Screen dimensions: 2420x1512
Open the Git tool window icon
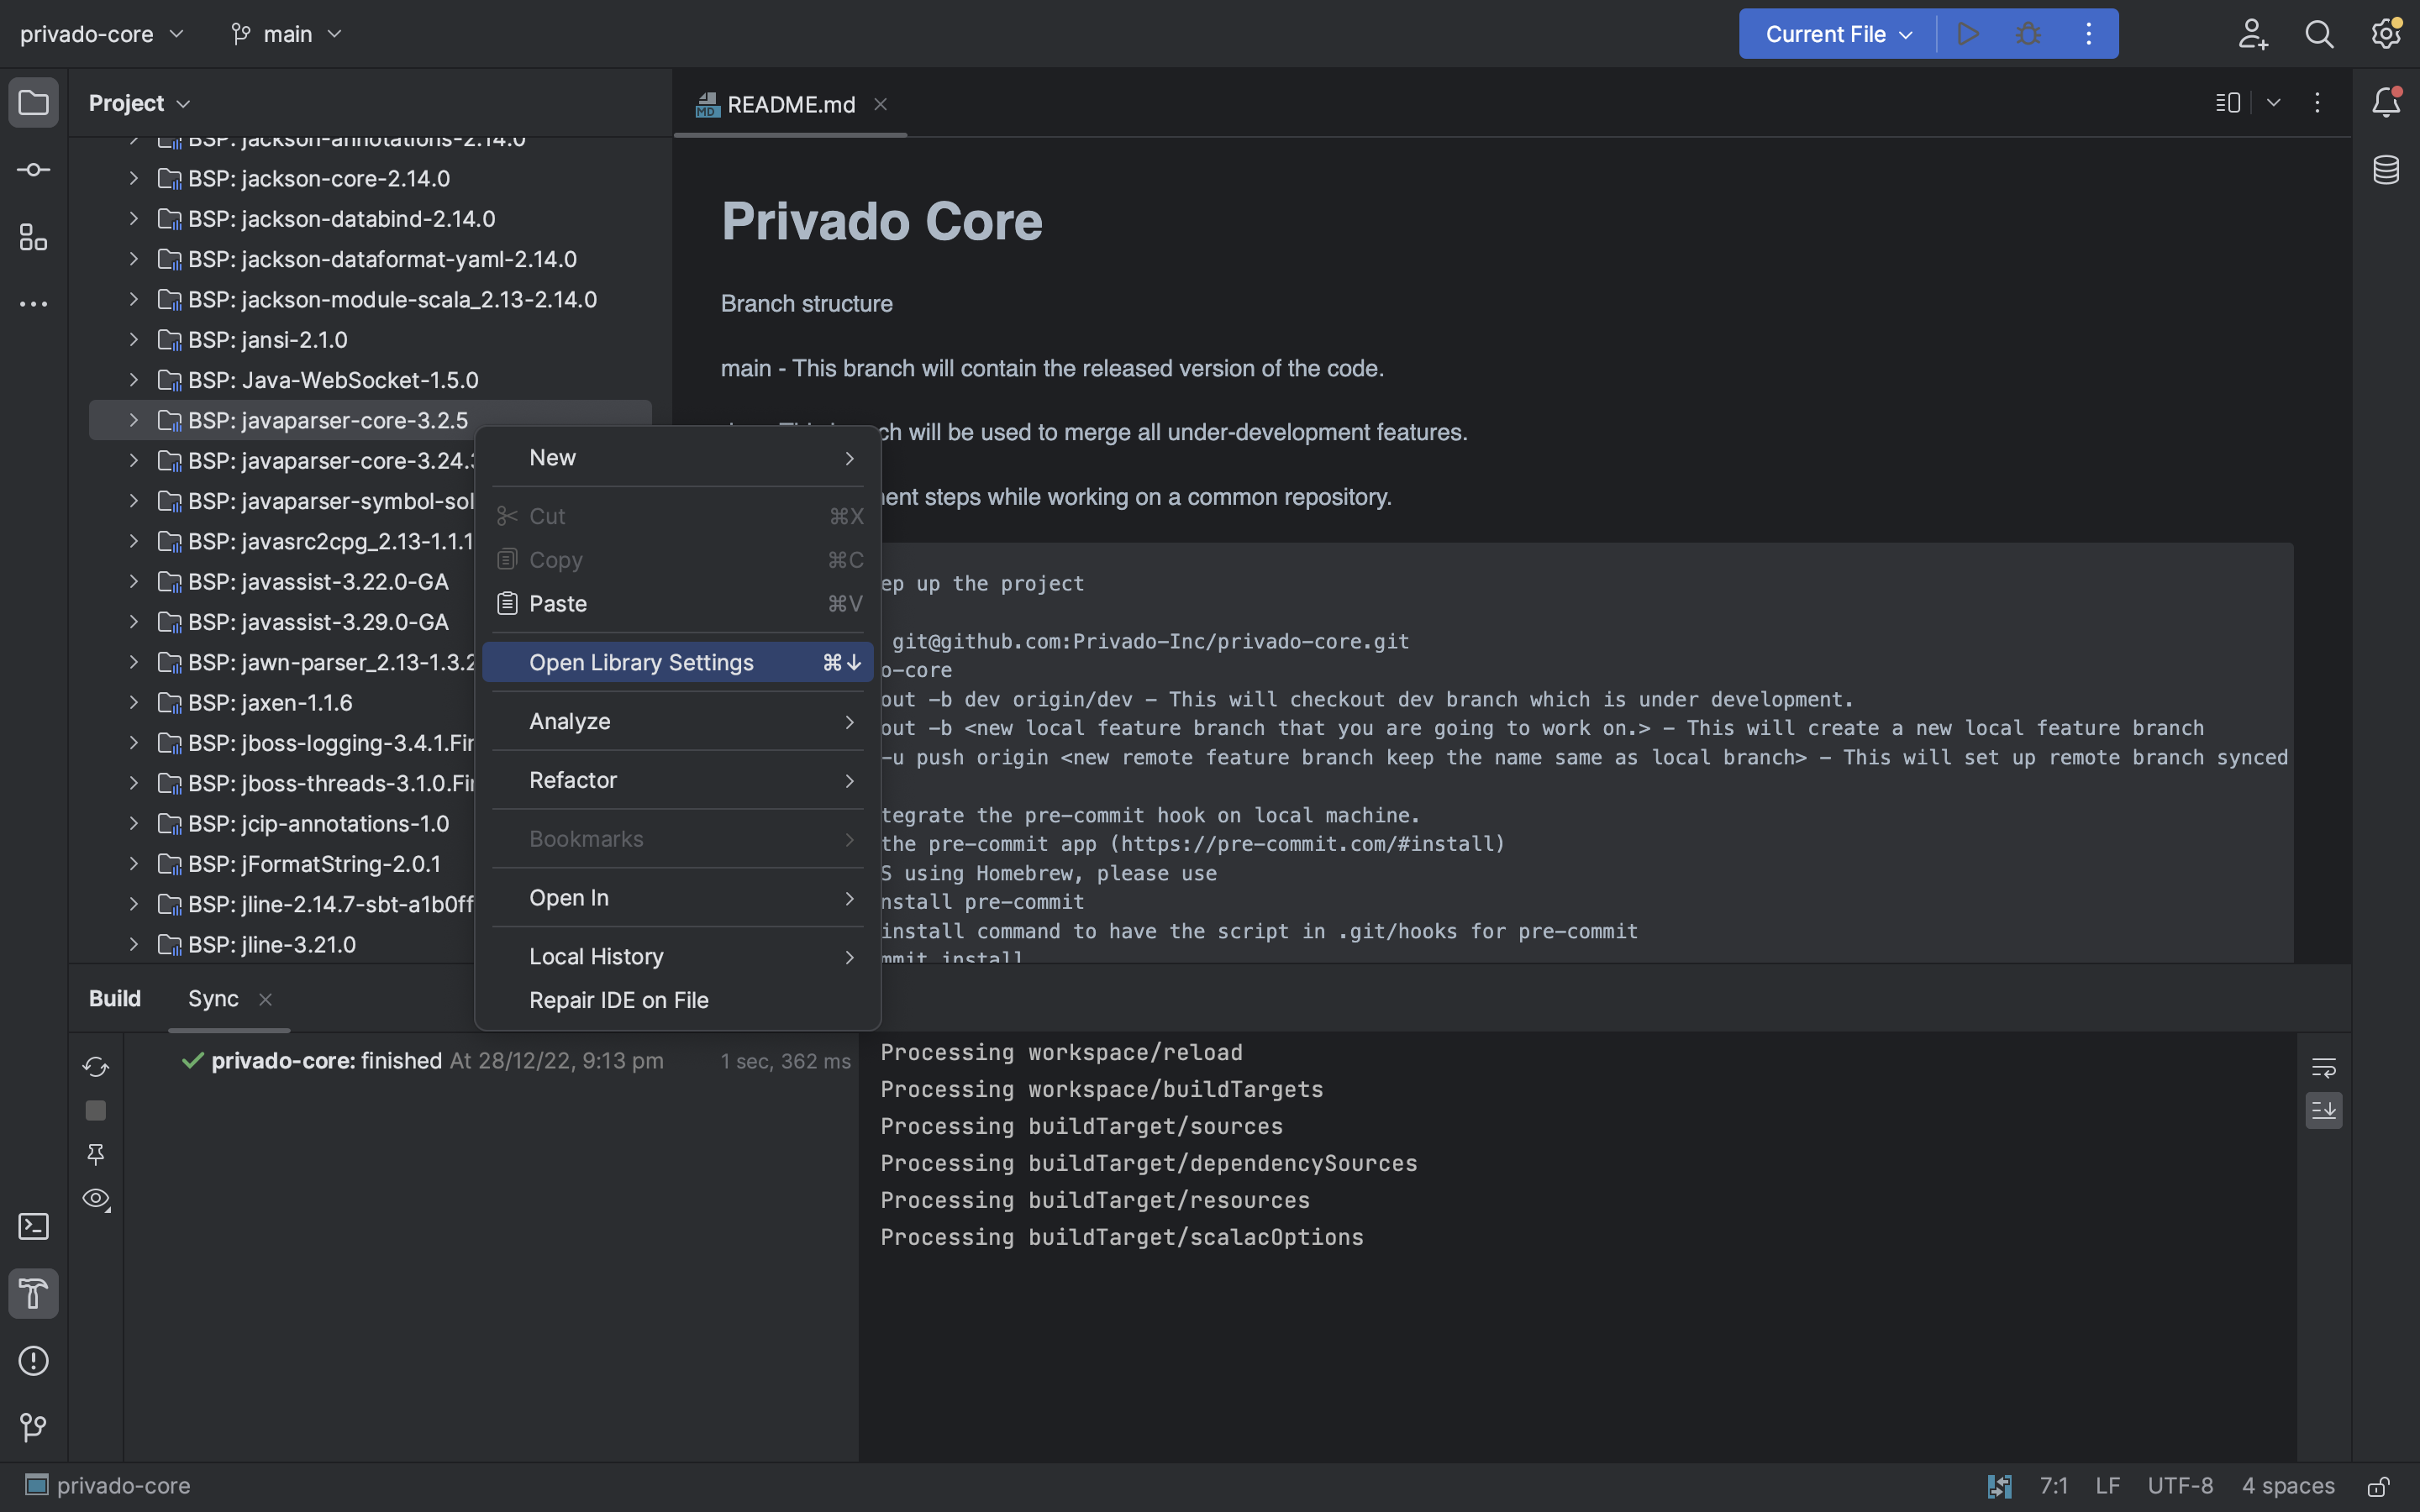pyautogui.click(x=33, y=1427)
